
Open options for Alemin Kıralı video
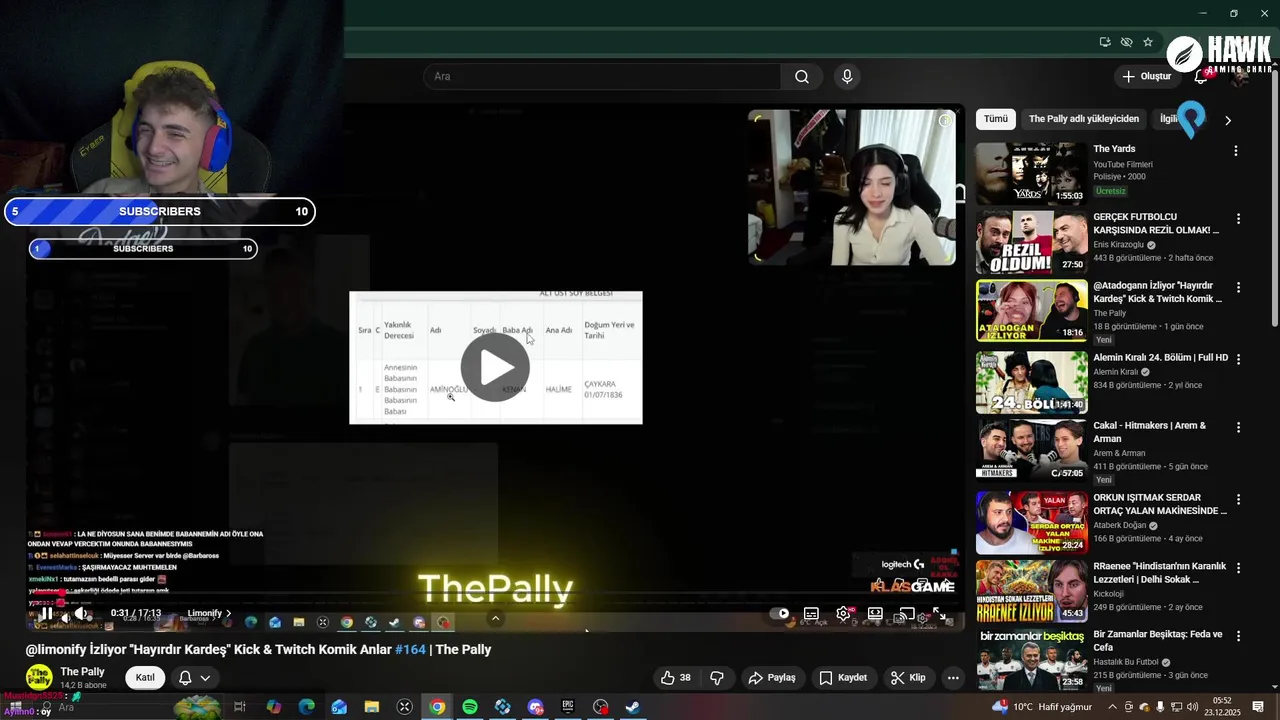click(1238, 359)
